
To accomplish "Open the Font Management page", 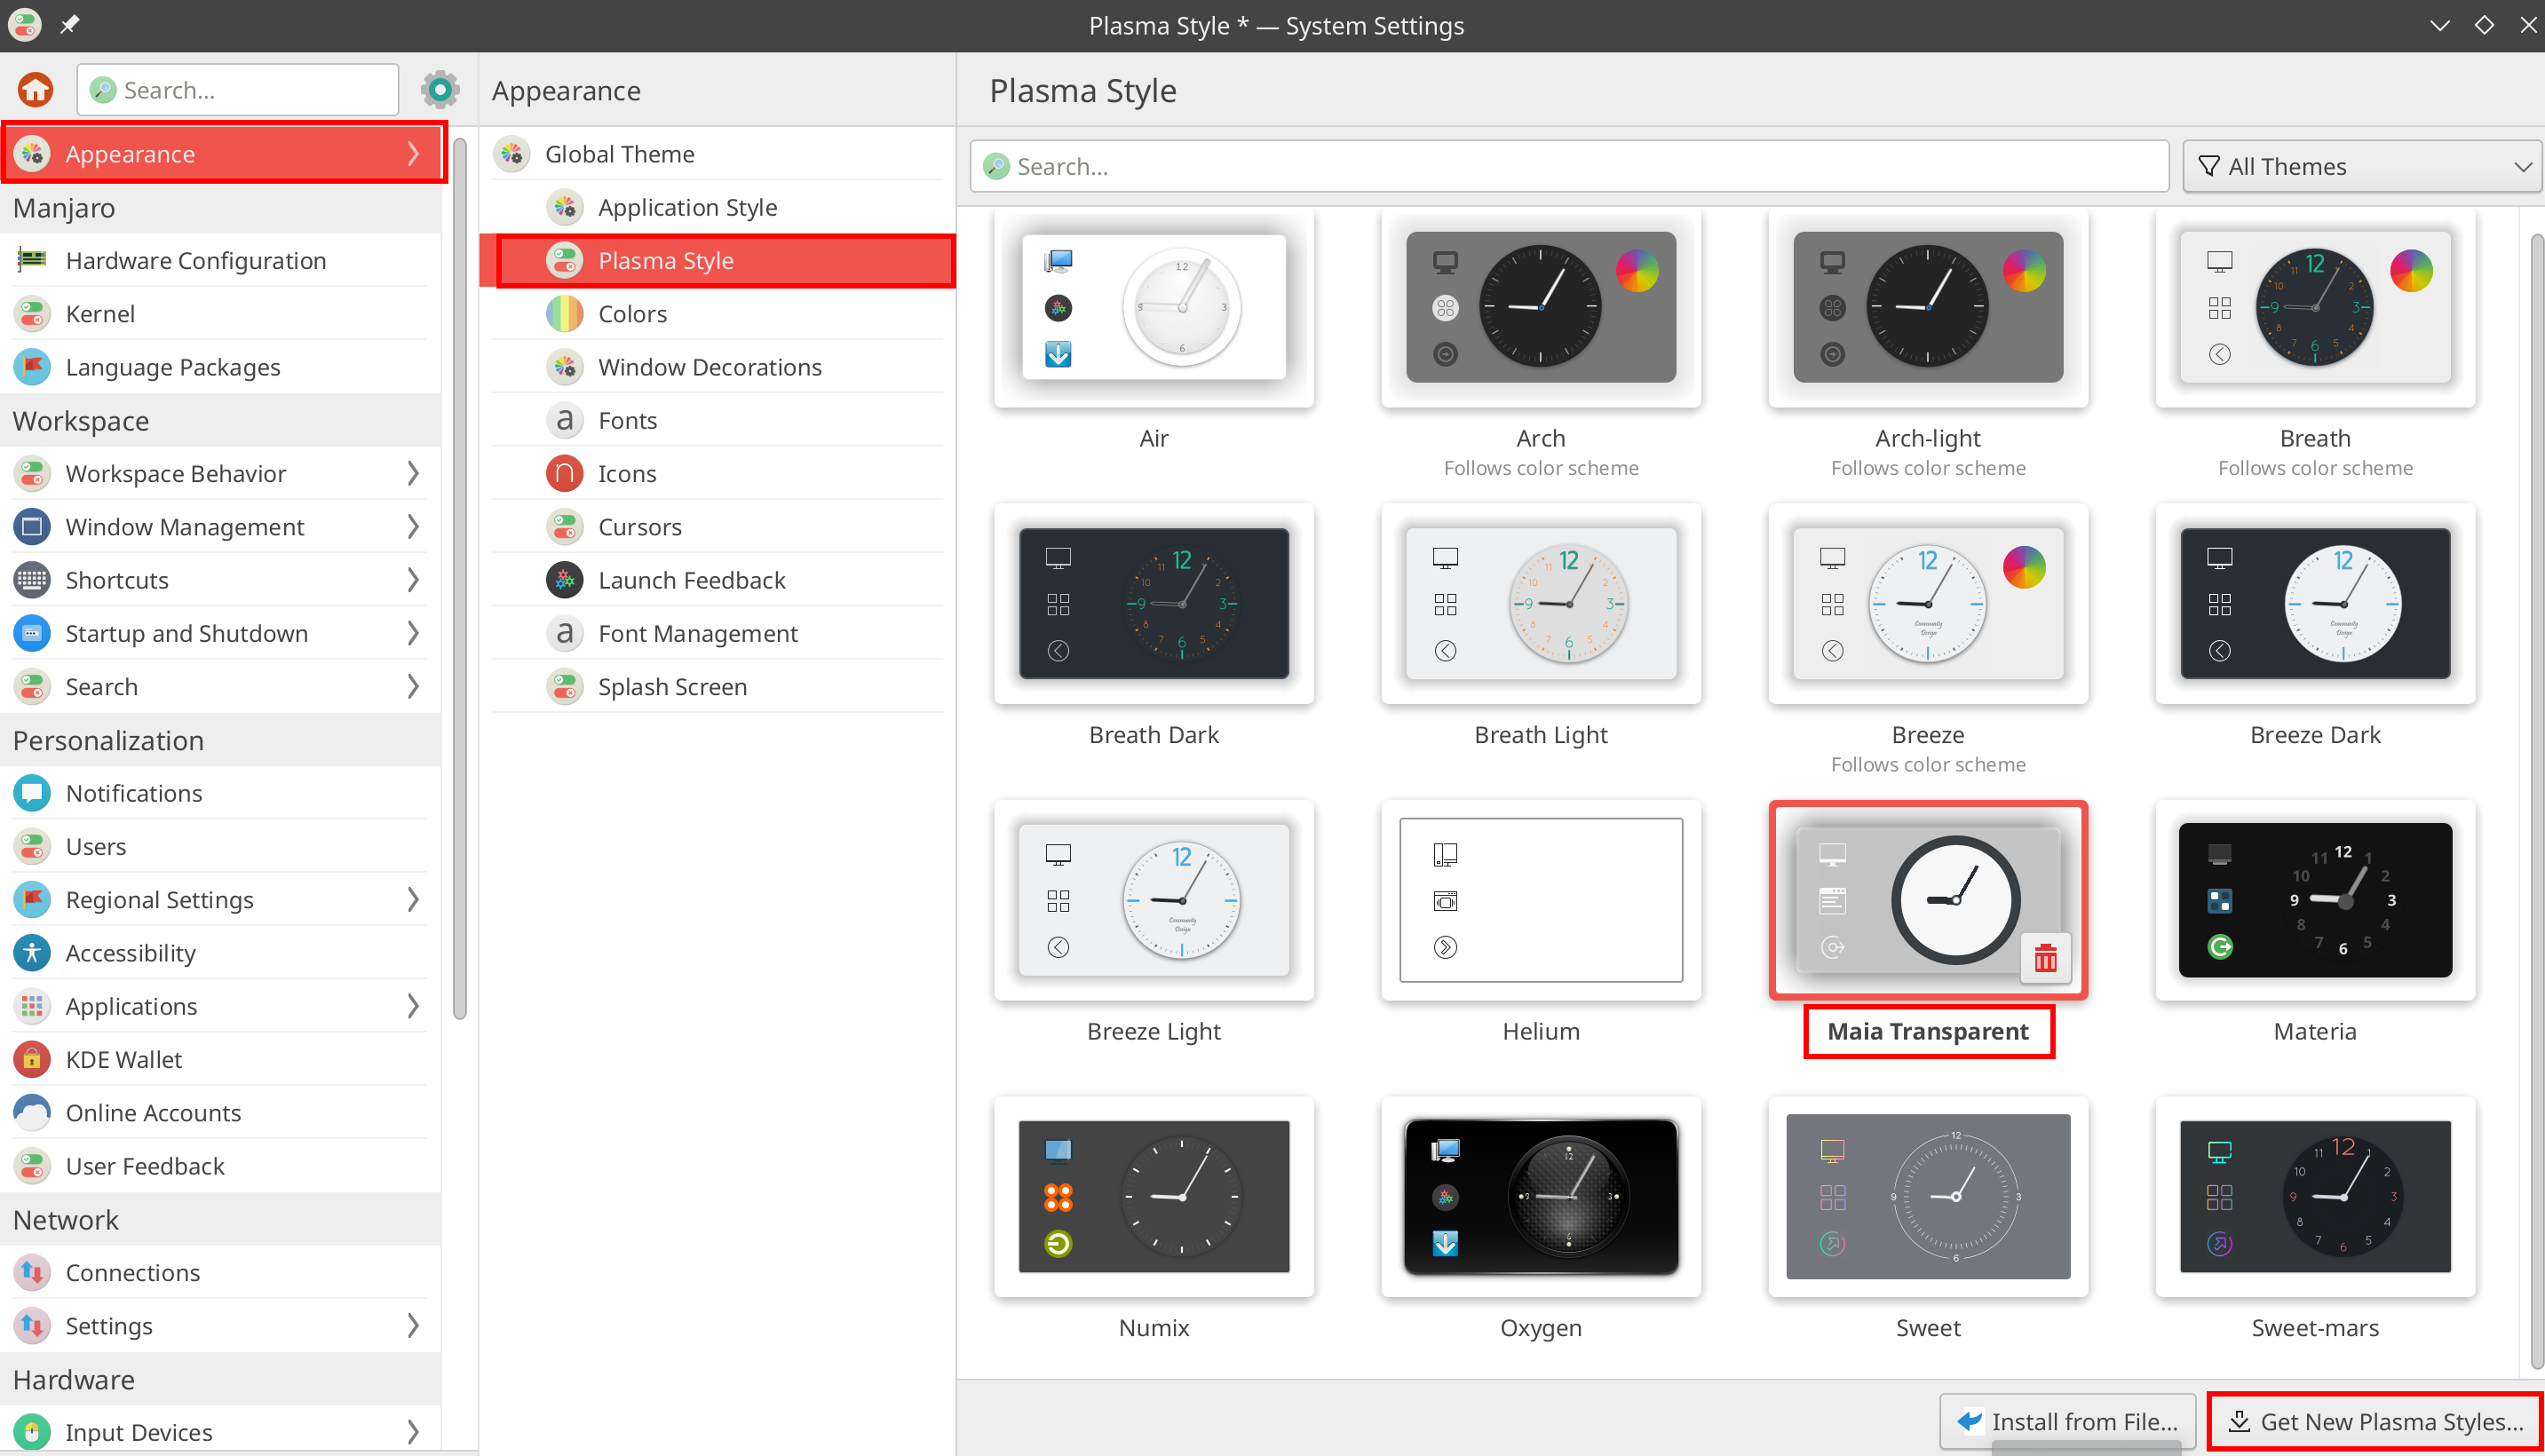I will [x=717, y=633].
